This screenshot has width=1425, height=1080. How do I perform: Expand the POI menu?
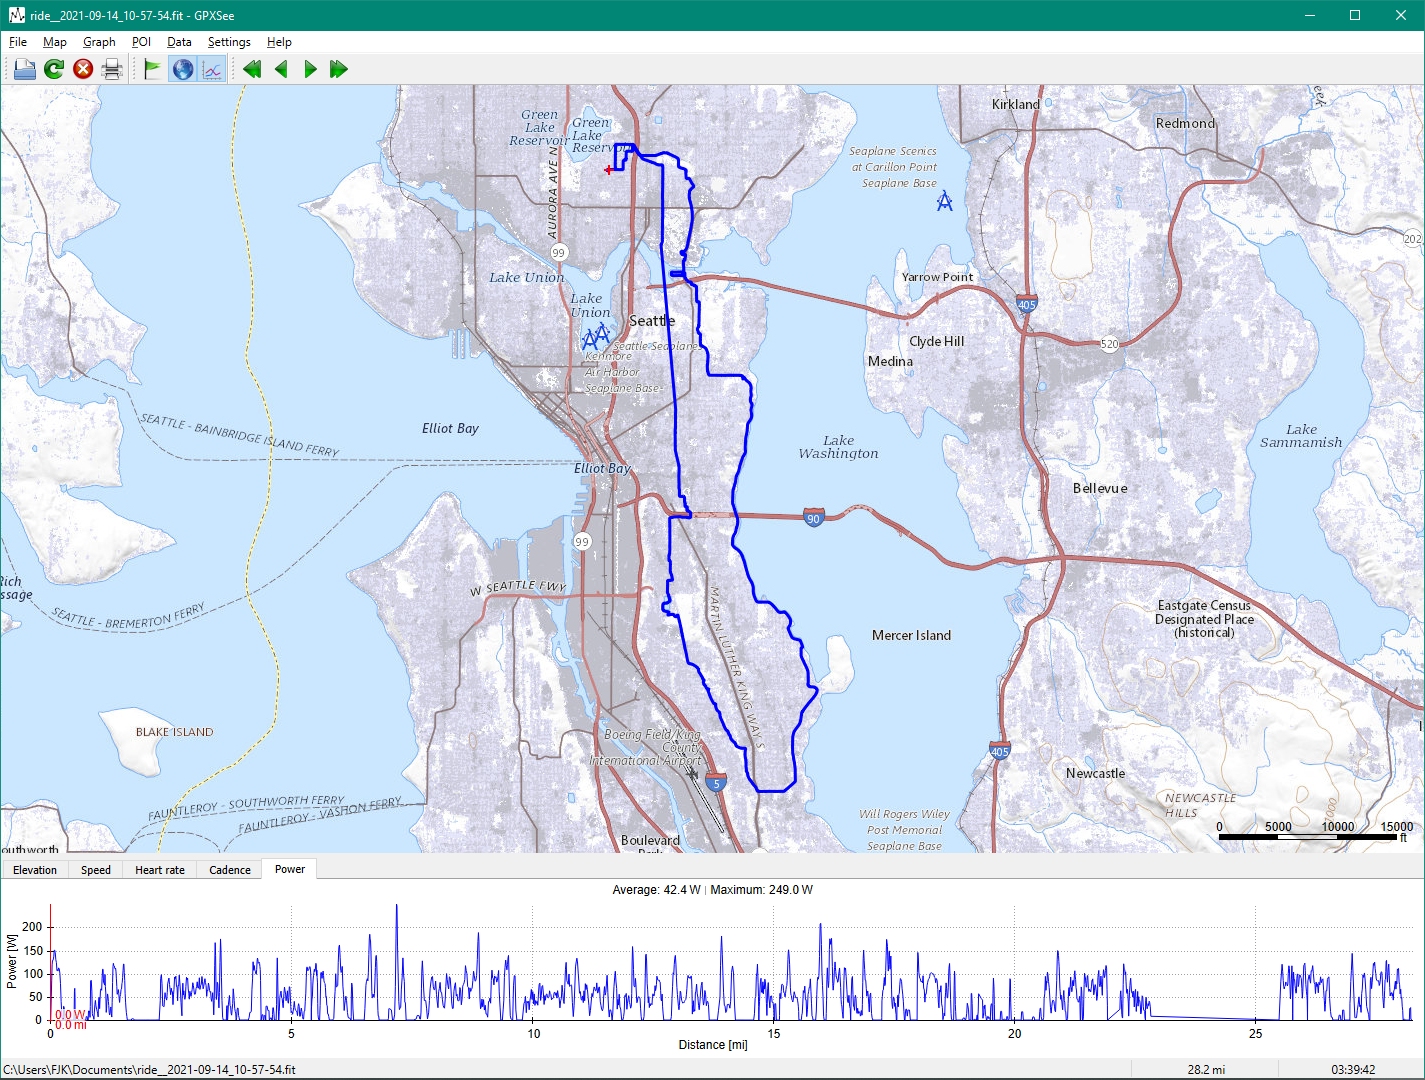pos(141,42)
